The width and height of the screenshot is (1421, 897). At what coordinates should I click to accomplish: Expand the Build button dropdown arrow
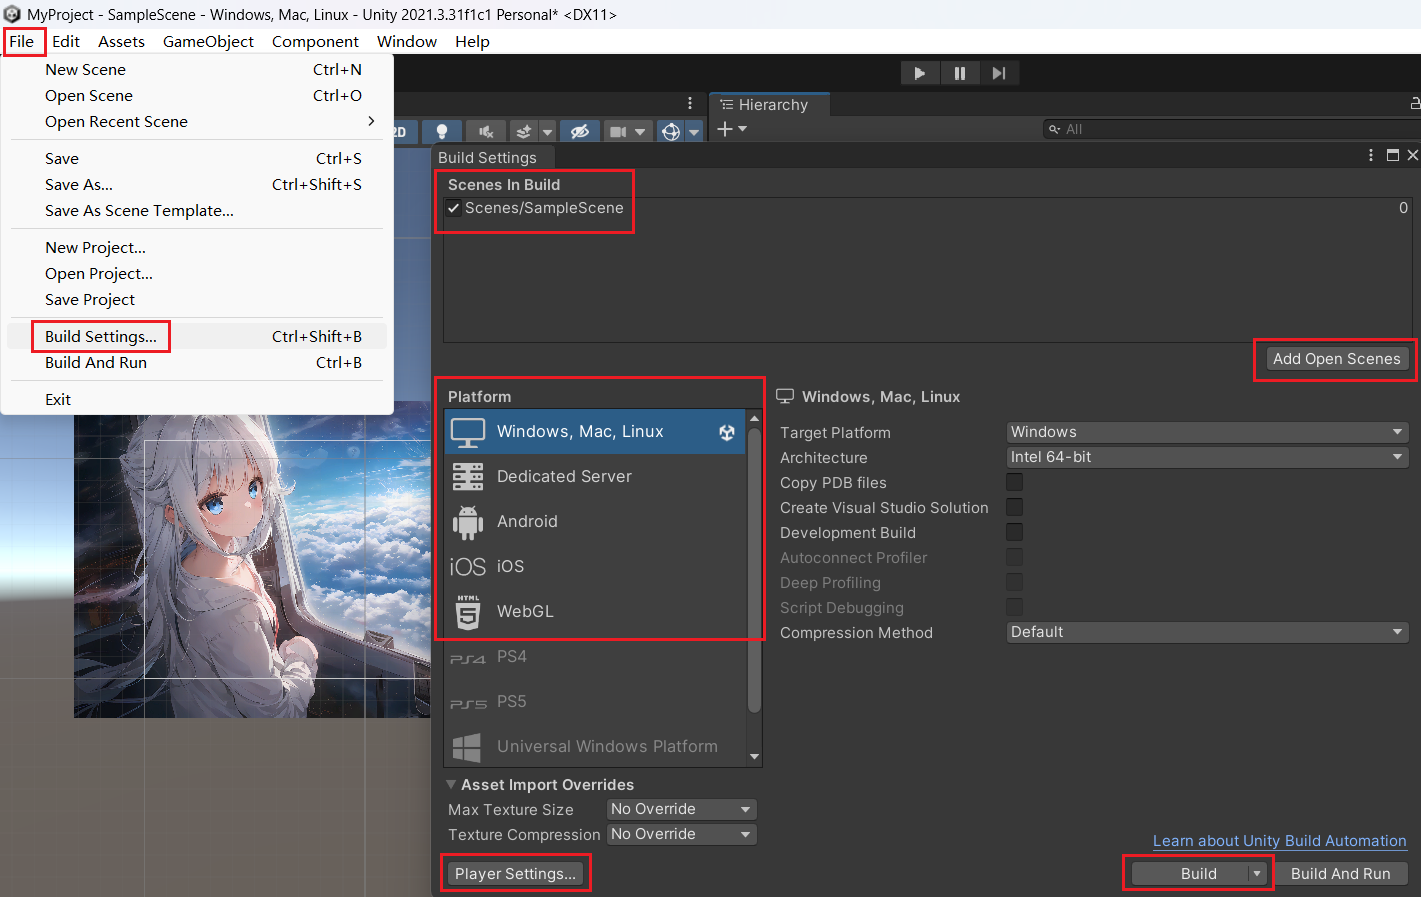click(1258, 873)
